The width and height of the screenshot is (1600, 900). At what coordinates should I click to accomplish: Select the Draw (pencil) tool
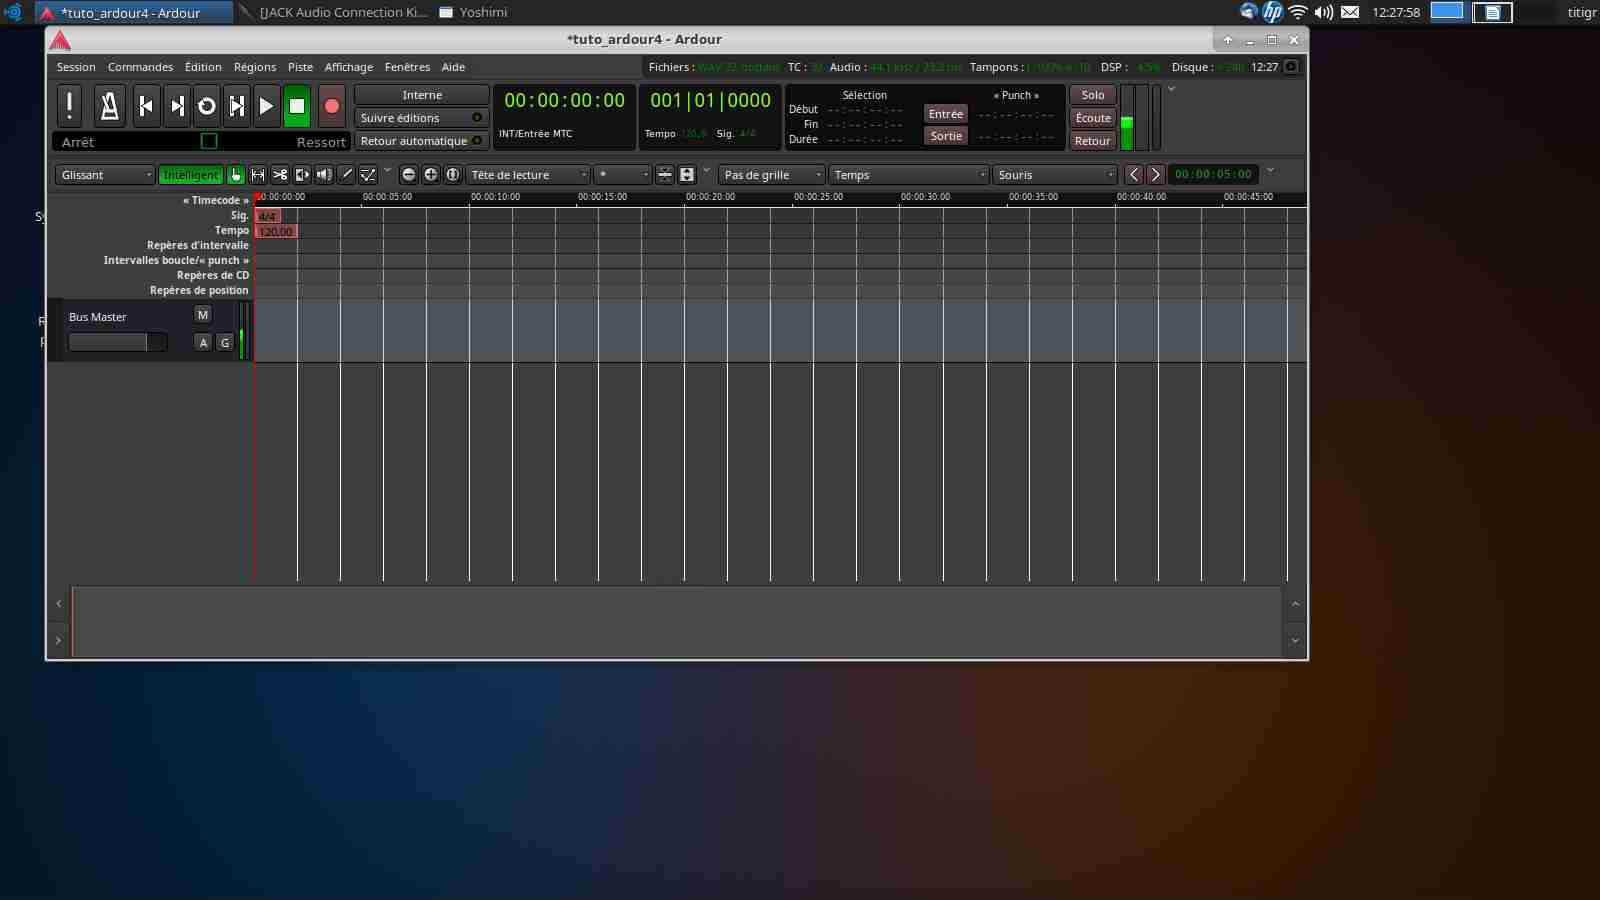(346, 175)
